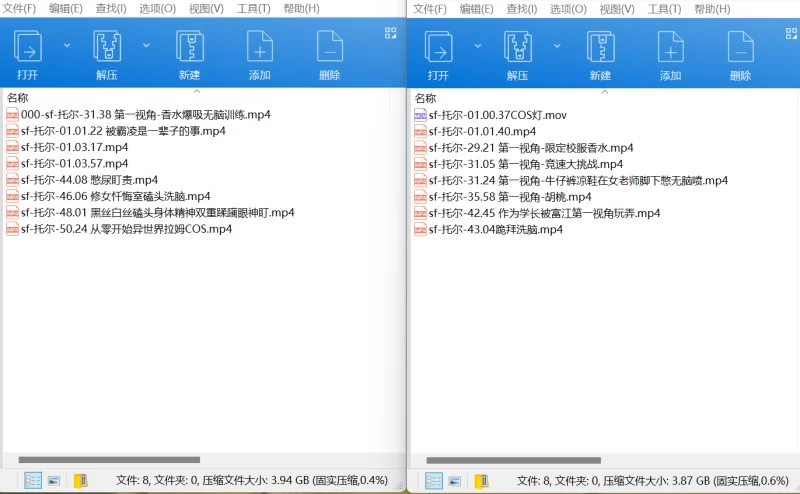800x494 pixels.
Task: Click the 名称 column header in left window
Action: pyautogui.click(x=18, y=98)
